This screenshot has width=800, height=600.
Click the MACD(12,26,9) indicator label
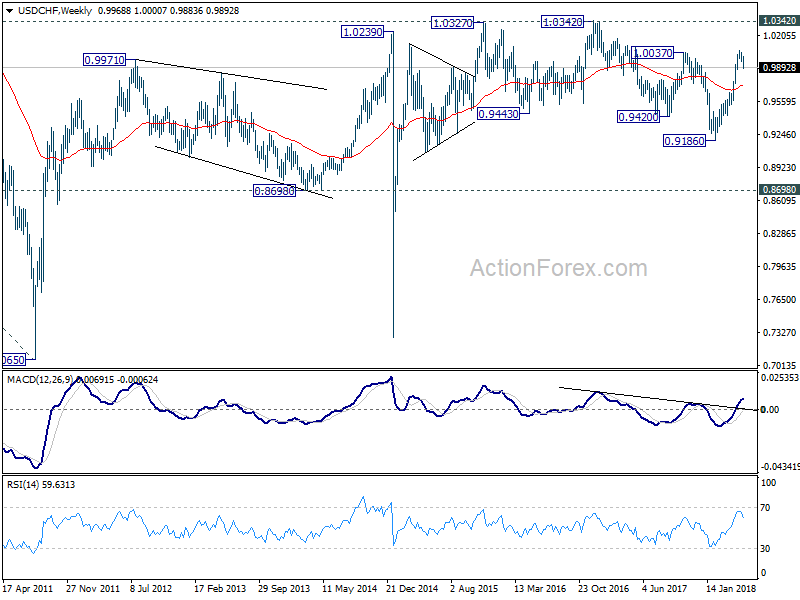coord(40,380)
